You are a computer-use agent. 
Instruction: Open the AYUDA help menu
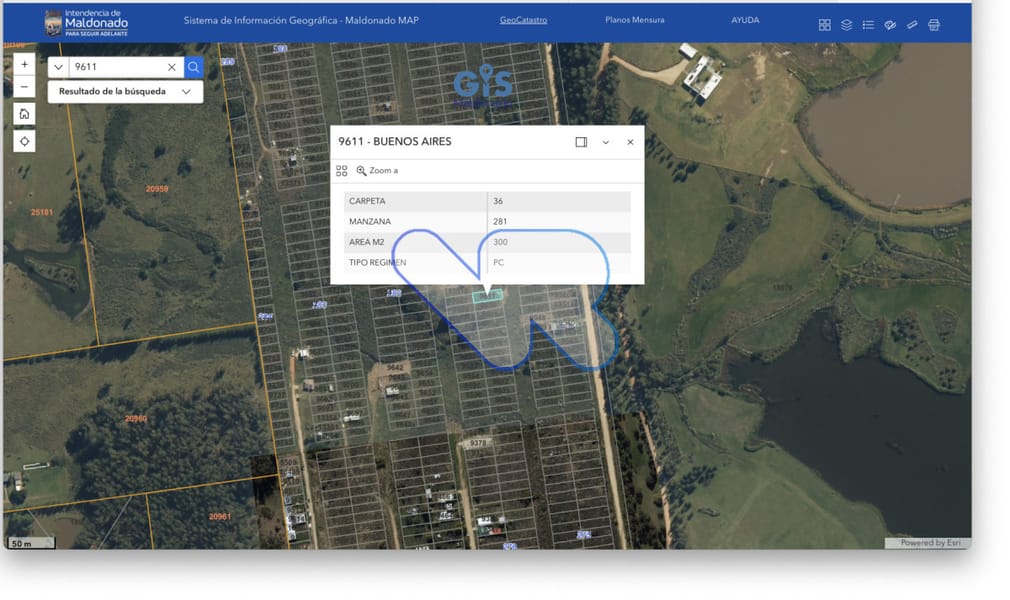(x=745, y=20)
